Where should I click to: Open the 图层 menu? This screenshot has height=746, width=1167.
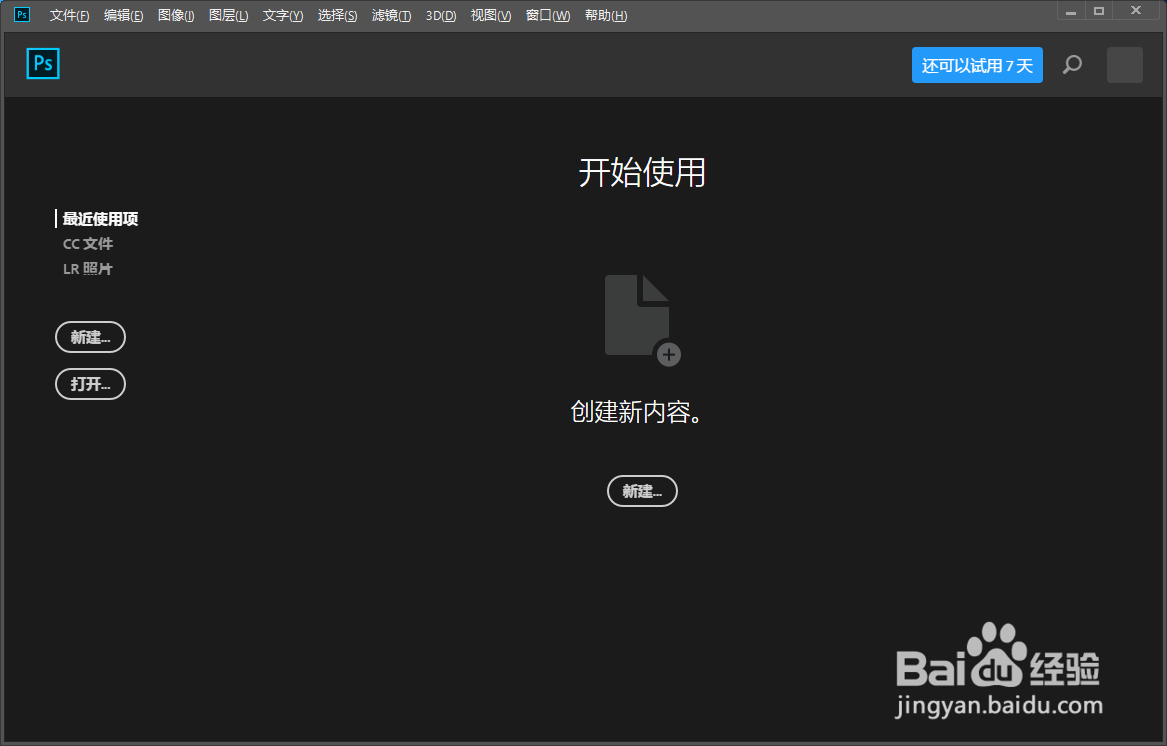point(228,15)
